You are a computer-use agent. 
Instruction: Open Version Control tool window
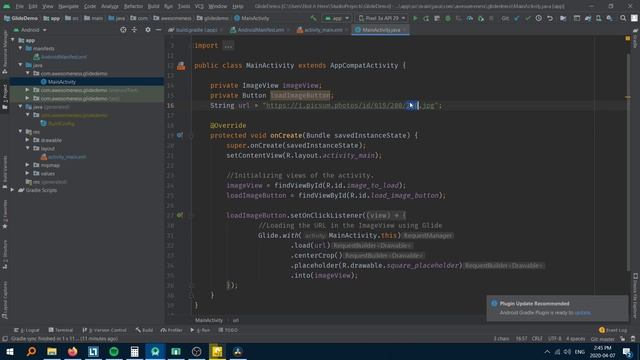[104, 330]
